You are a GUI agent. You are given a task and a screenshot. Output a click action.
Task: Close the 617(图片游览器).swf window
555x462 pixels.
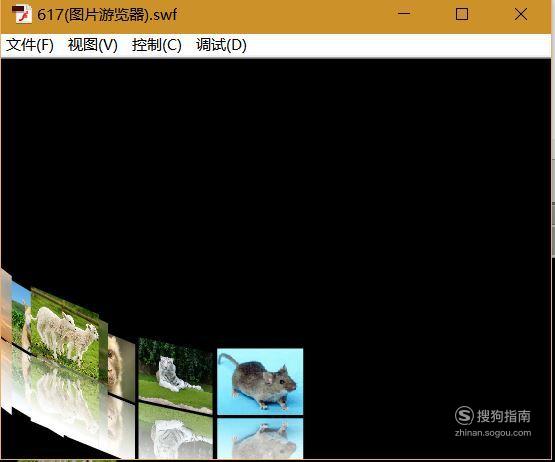[x=521, y=14]
